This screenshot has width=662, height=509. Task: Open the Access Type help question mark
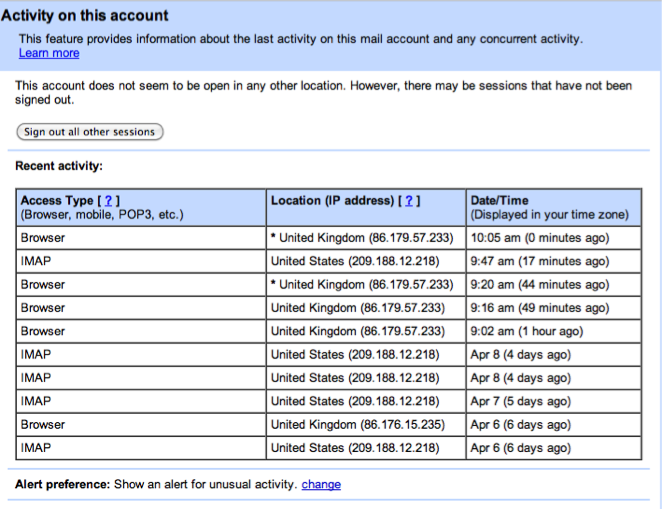(x=108, y=201)
